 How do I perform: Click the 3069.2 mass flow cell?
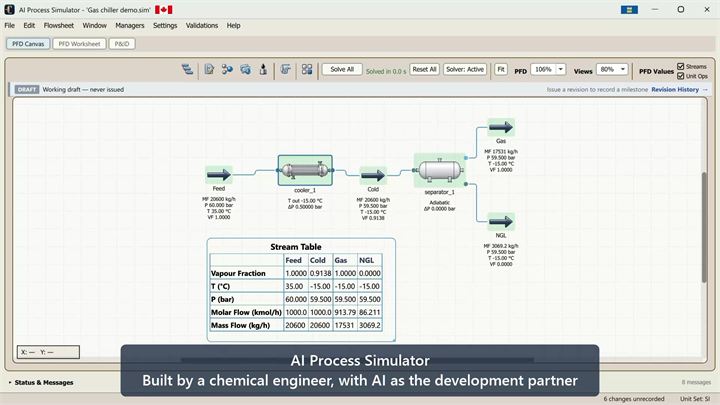[370, 325]
